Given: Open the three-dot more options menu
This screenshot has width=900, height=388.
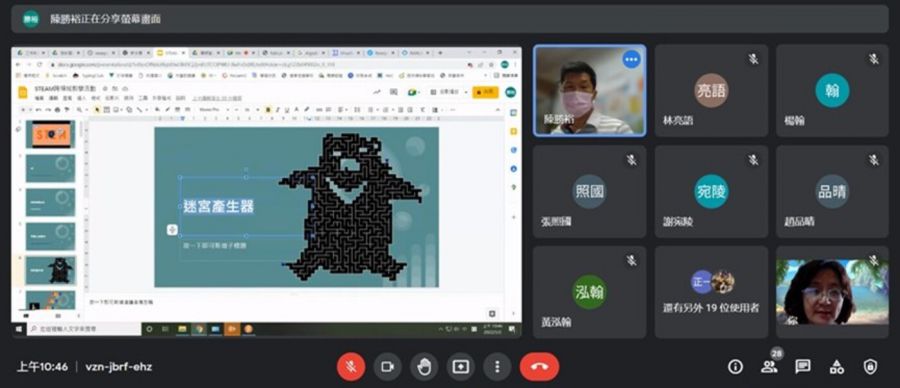Looking at the screenshot, I should coord(497,366).
